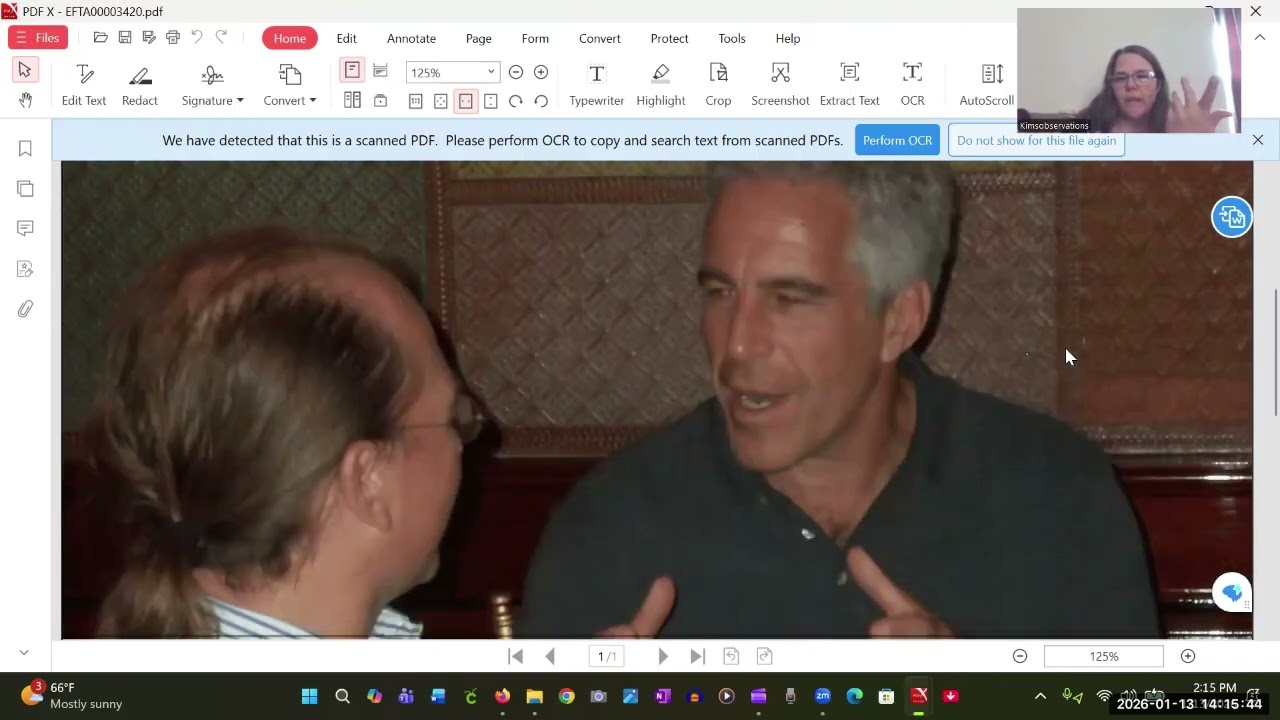Image resolution: width=1280 pixels, height=720 pixels.
Task: Toggle two-page side-by-side view
Action: click(x=352, y=100)
